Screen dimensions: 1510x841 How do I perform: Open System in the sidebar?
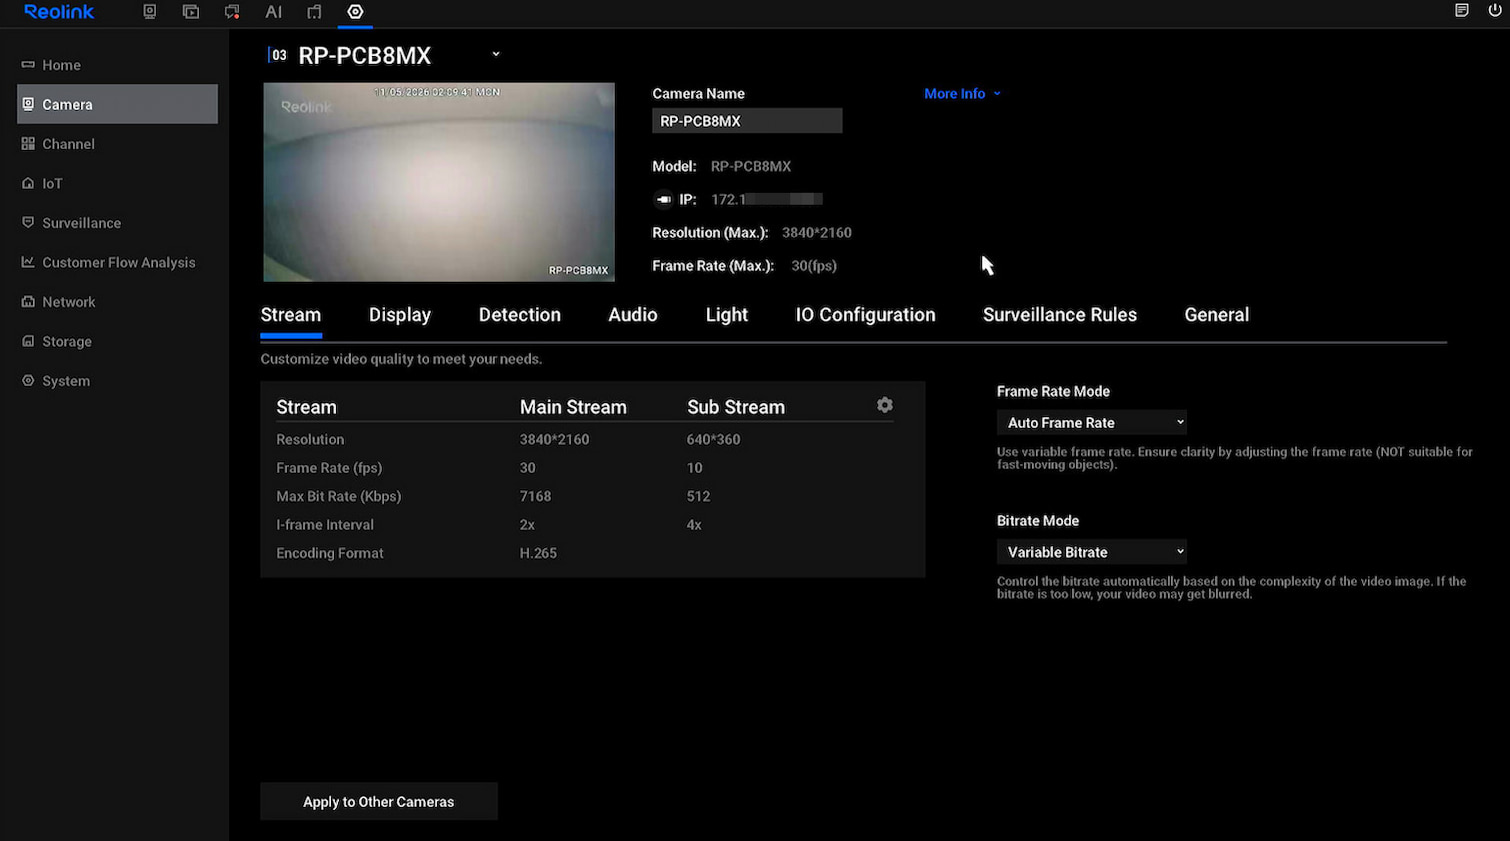point(117,381)
